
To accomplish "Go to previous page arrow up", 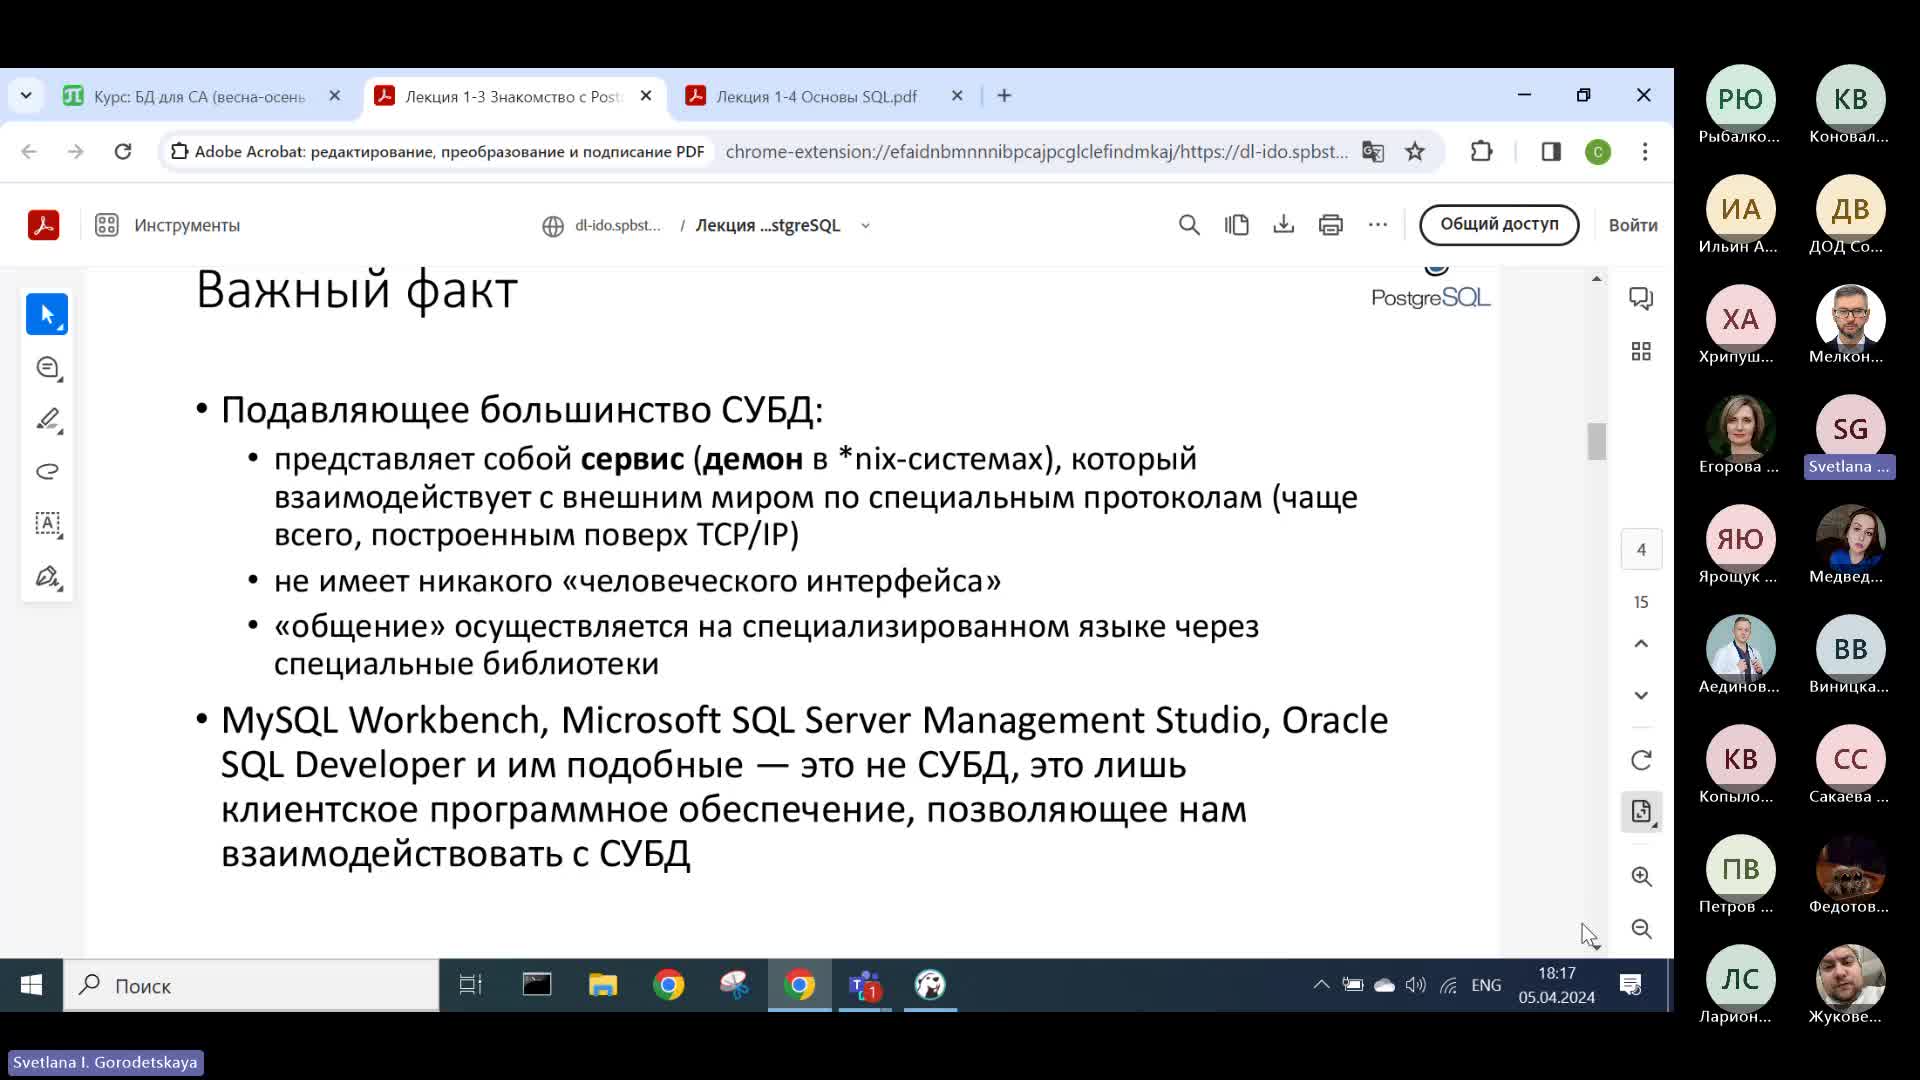I will (1641, 644).
